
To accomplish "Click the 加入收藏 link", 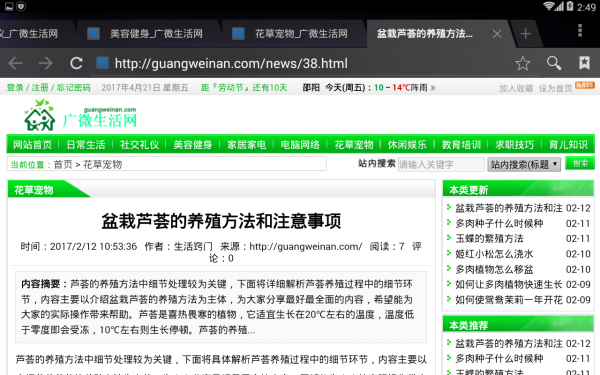I will 516,88.
